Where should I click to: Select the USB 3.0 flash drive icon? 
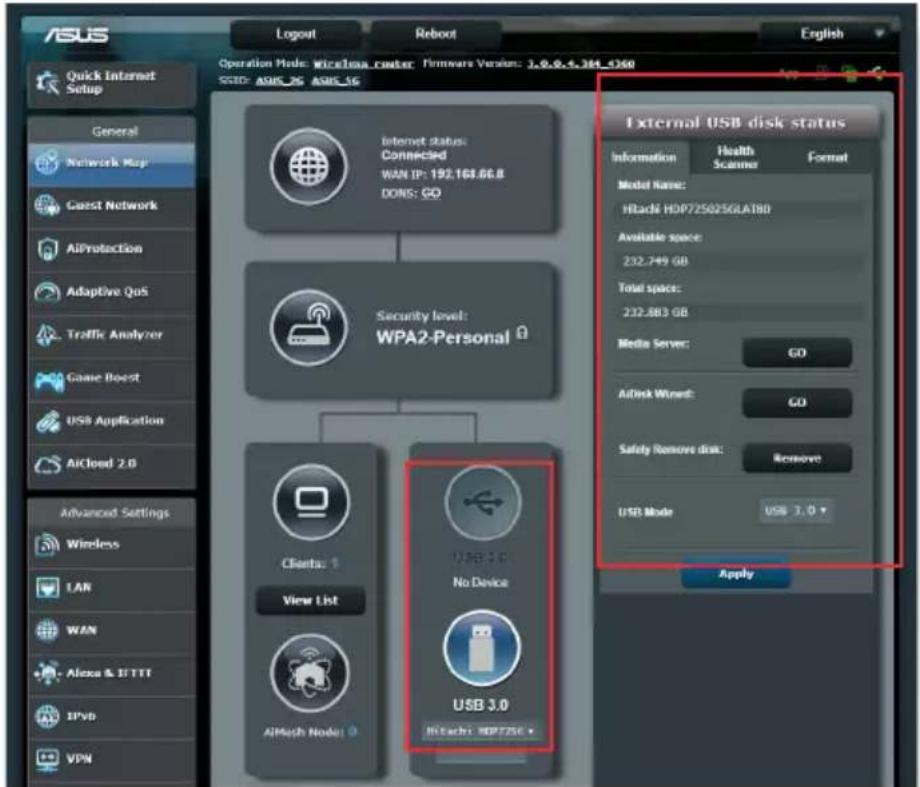(482, 648)
